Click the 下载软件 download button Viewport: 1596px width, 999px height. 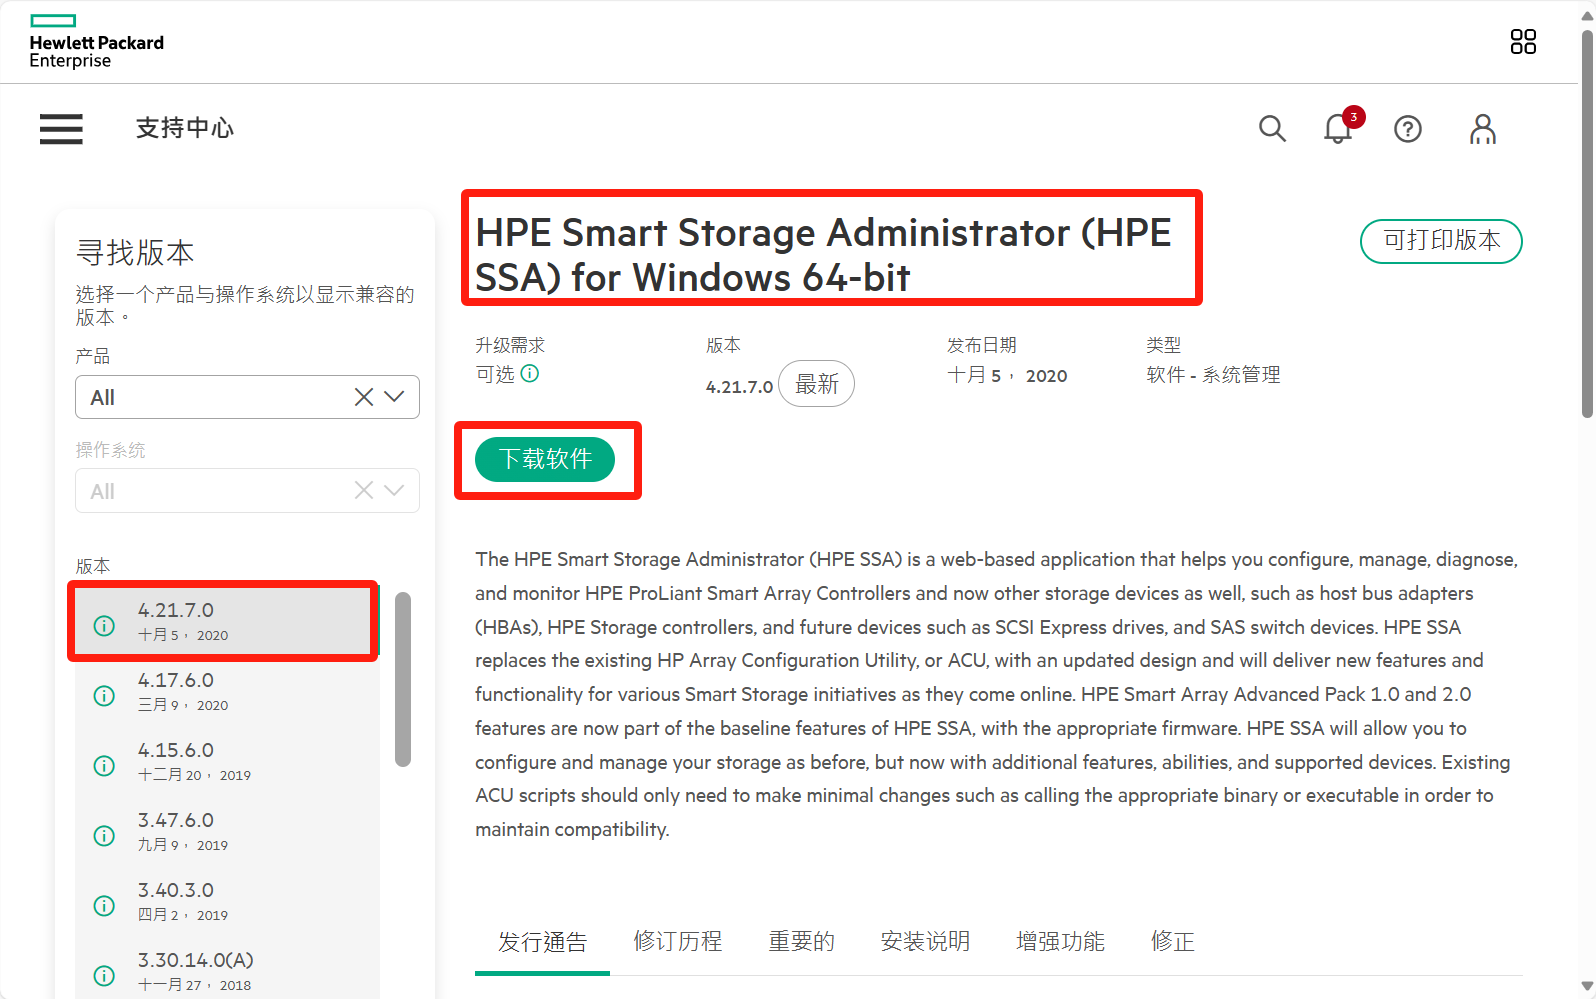click(545, 460)
